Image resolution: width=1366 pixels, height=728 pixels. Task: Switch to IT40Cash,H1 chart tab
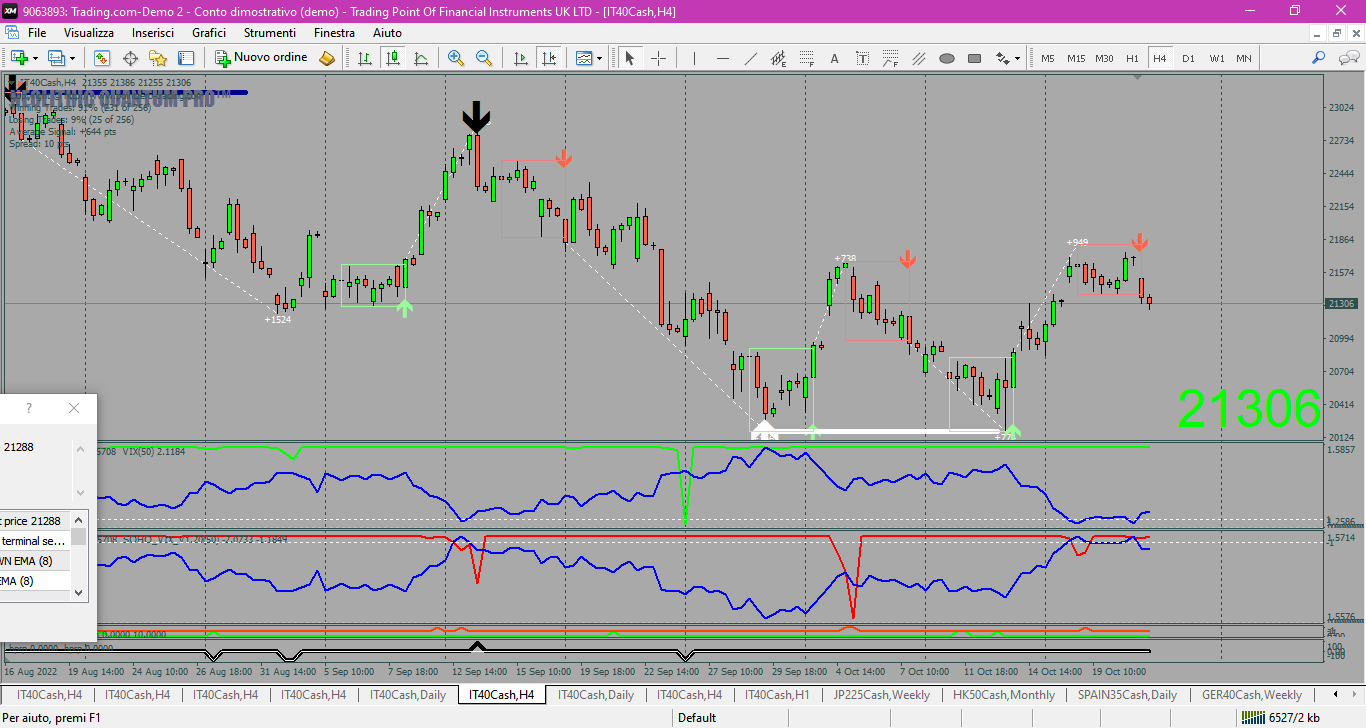(x=778, y=694)
